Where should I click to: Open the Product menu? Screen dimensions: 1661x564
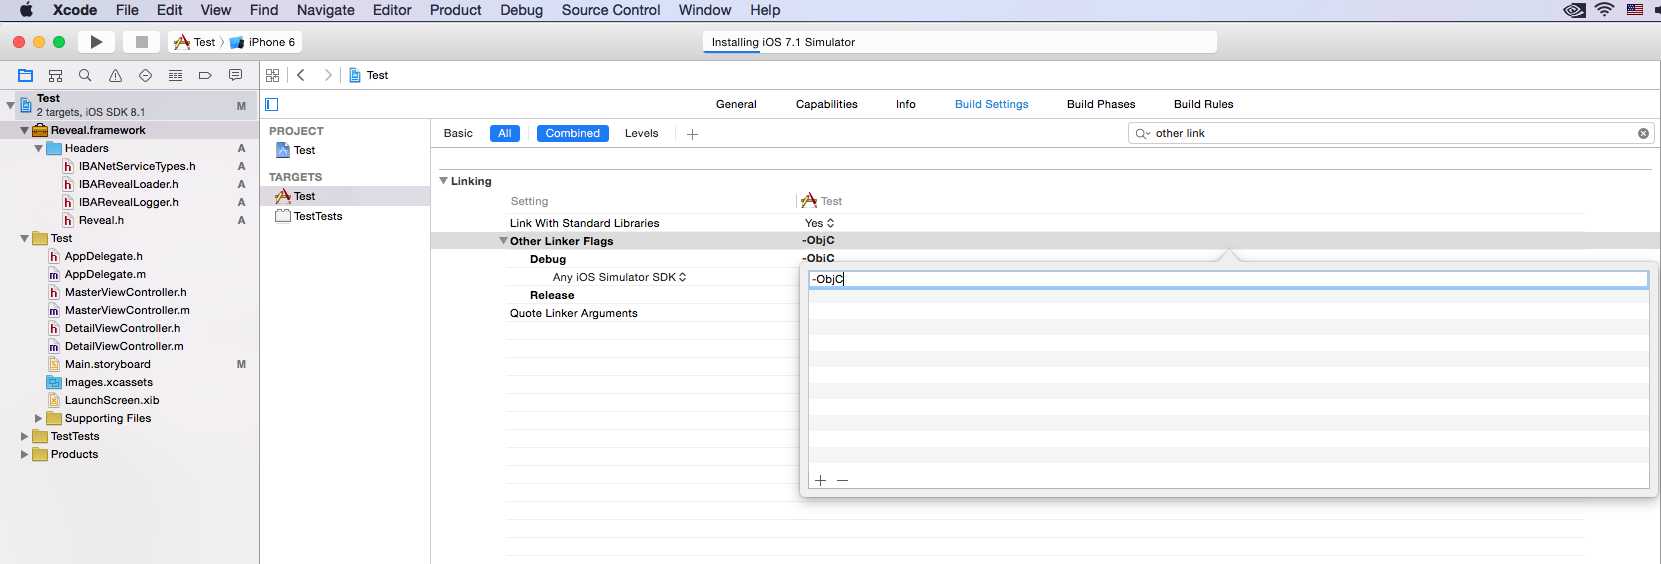coord(455,10)
